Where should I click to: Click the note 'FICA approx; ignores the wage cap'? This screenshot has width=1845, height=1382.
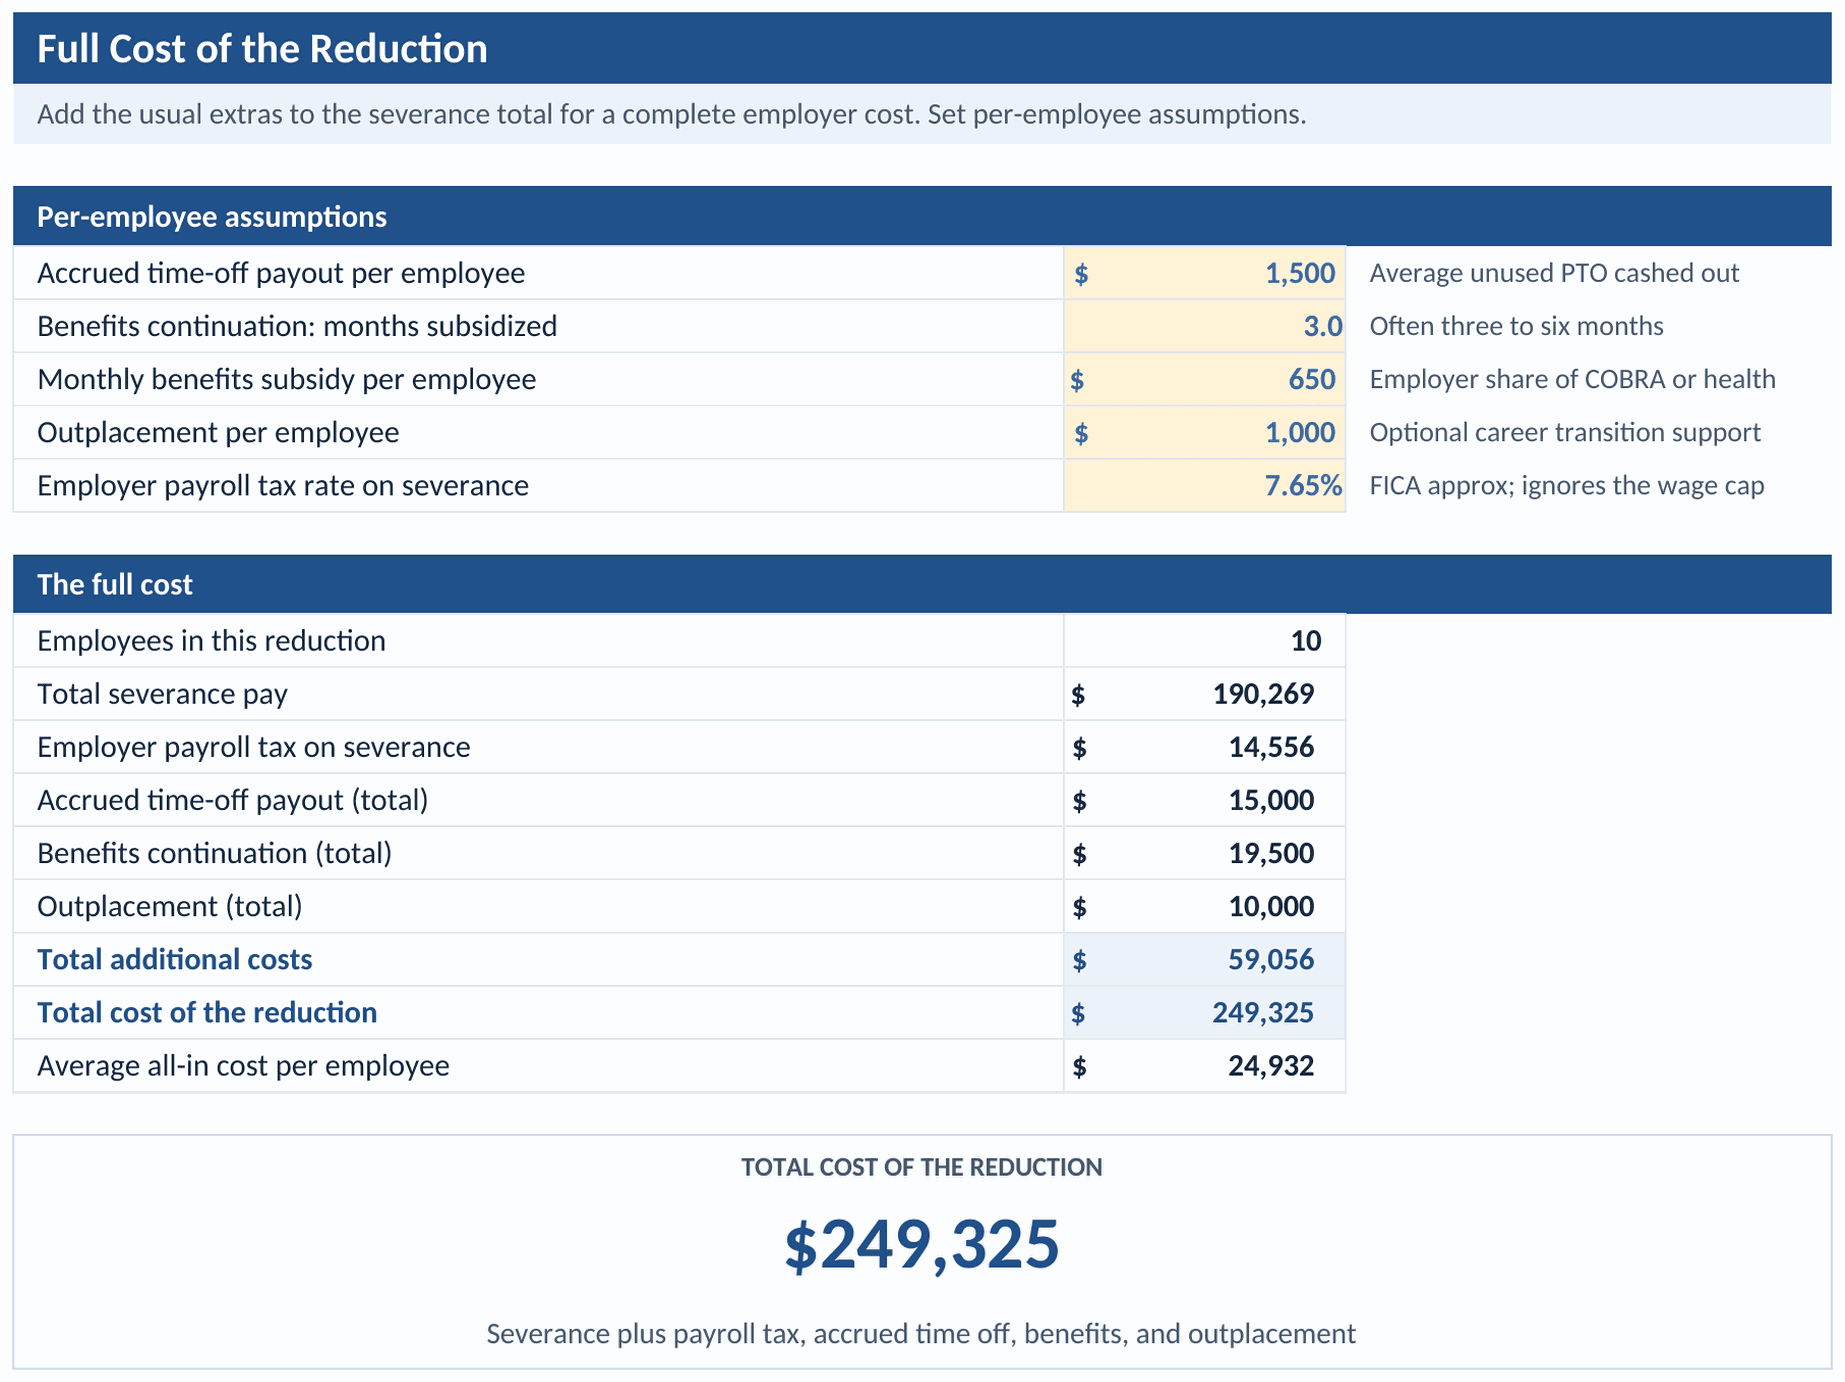pos(1566,485)
